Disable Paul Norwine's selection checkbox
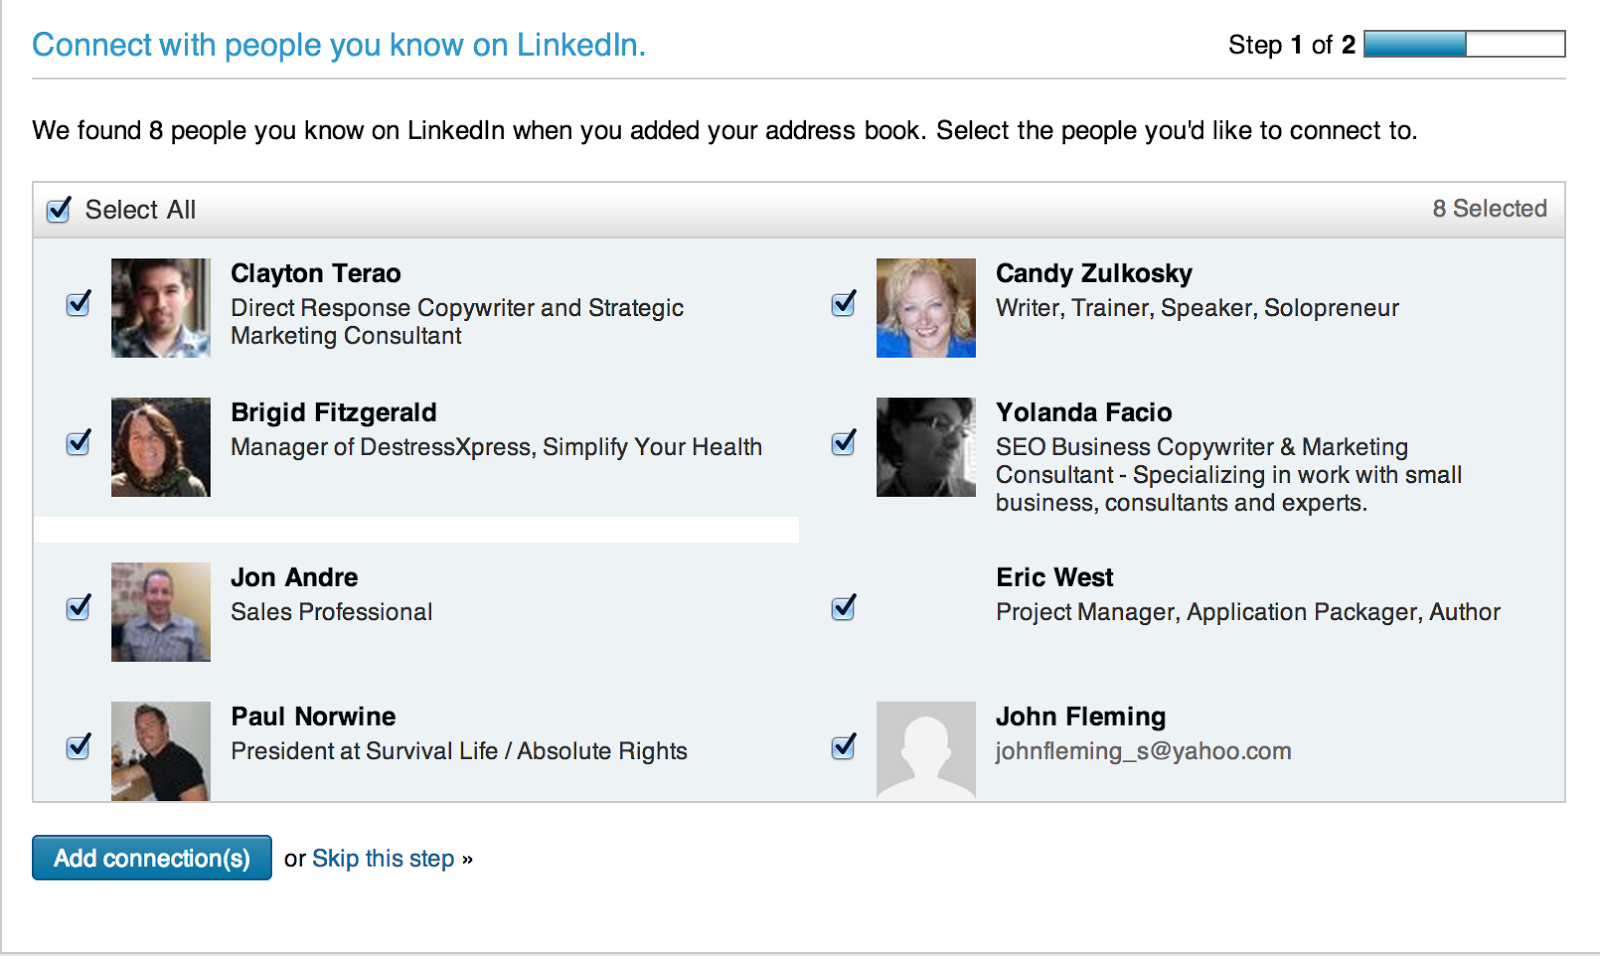 78,747
